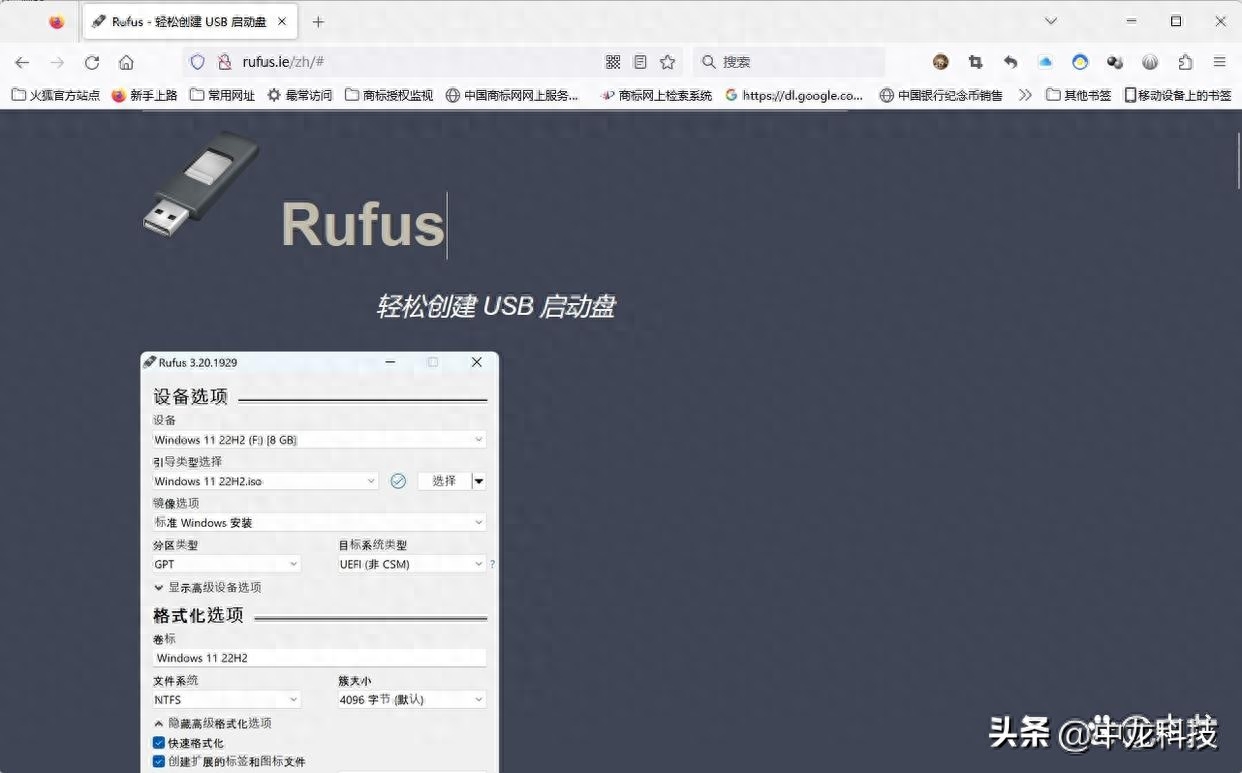The height and width of the screenshot is (773, 1242).
Task: Click the reader view page icon in the address bar
Action: [x=639, y=61]
